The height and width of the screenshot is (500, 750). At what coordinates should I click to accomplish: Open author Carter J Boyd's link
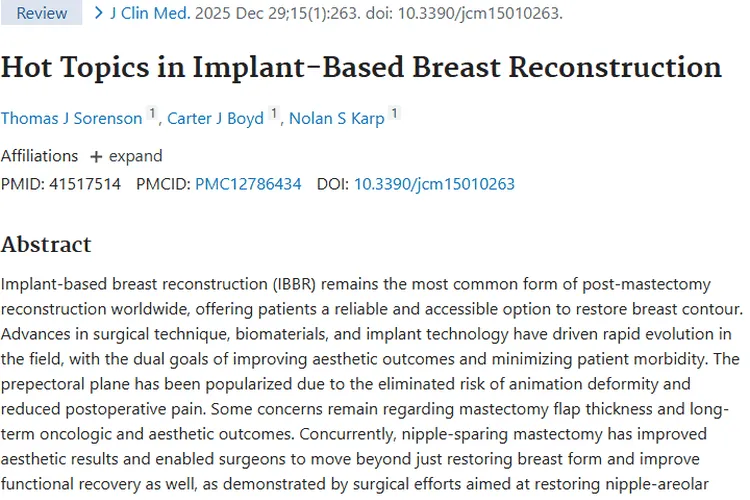coord(215,119)
